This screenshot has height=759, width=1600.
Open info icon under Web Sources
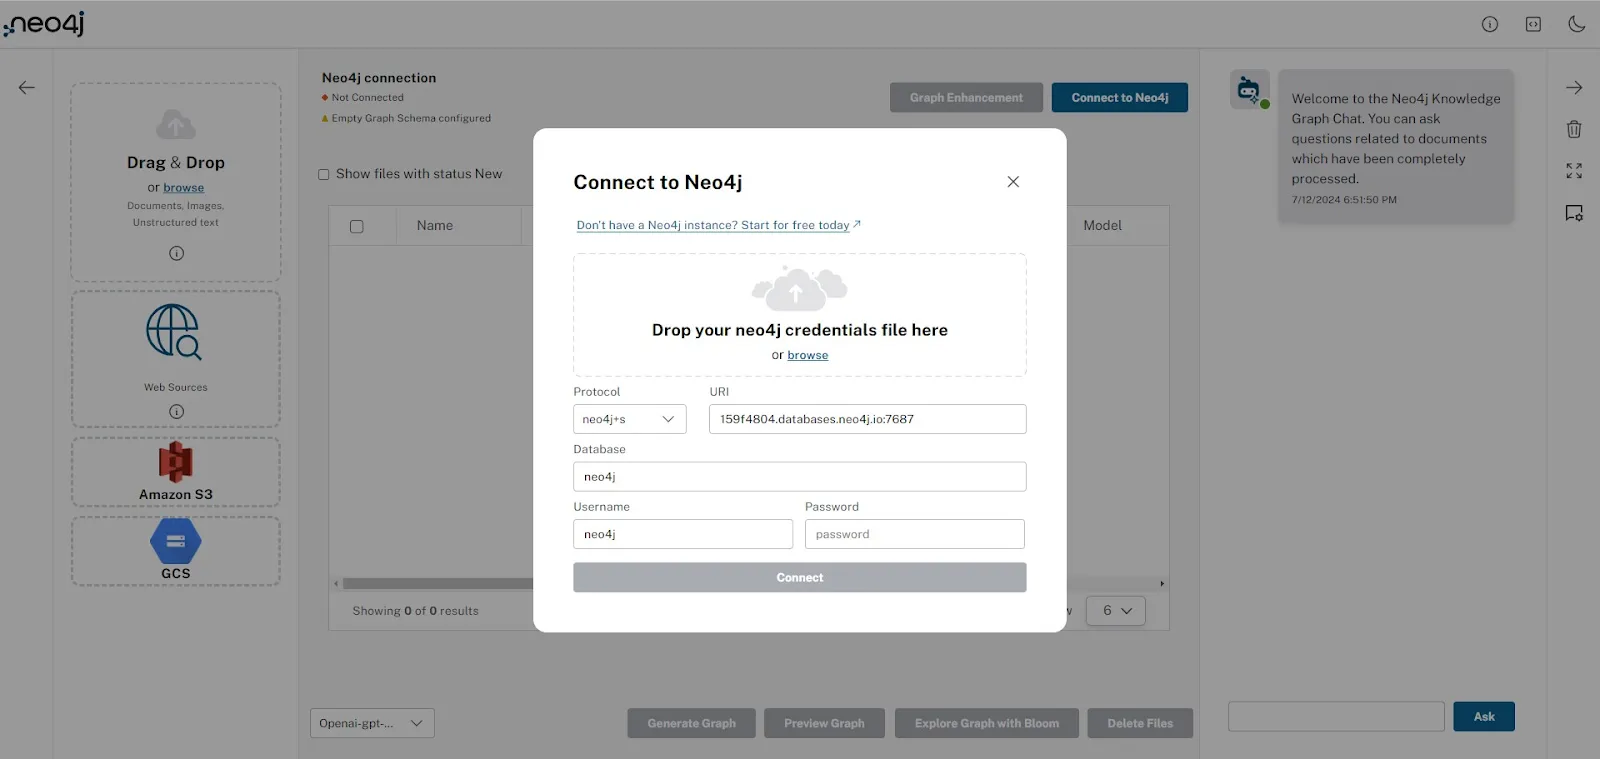tap(176, 411)
